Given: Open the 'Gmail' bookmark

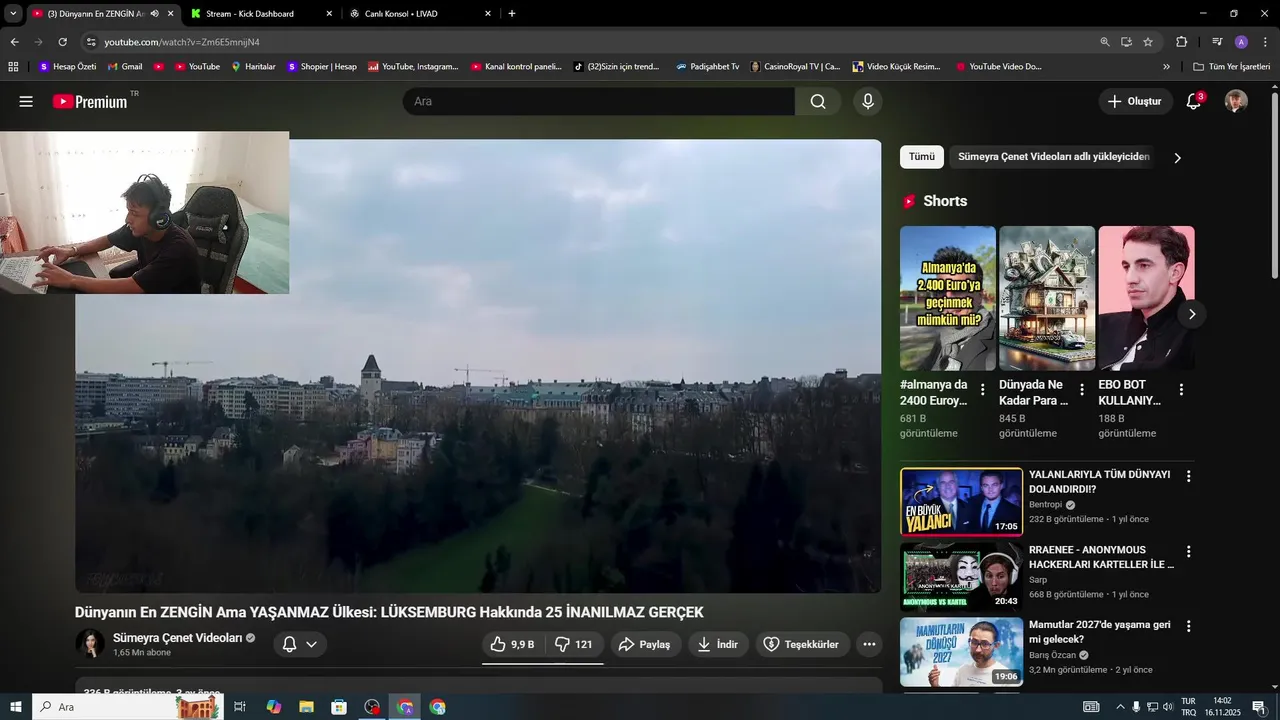Looking at the screenshot, I should (125, 67).
